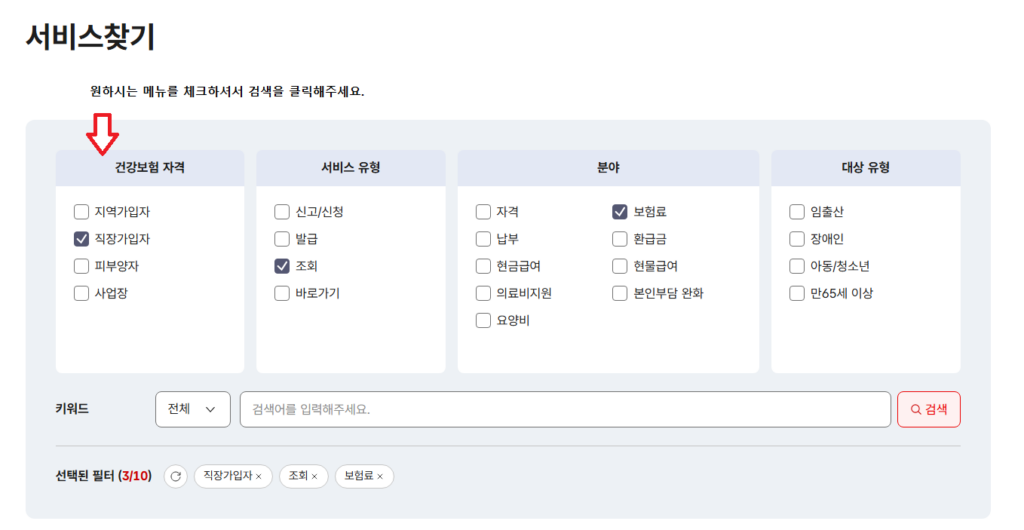Remove the 직장가입자 filter tag

pyautogui.click(x=259, y=476)
